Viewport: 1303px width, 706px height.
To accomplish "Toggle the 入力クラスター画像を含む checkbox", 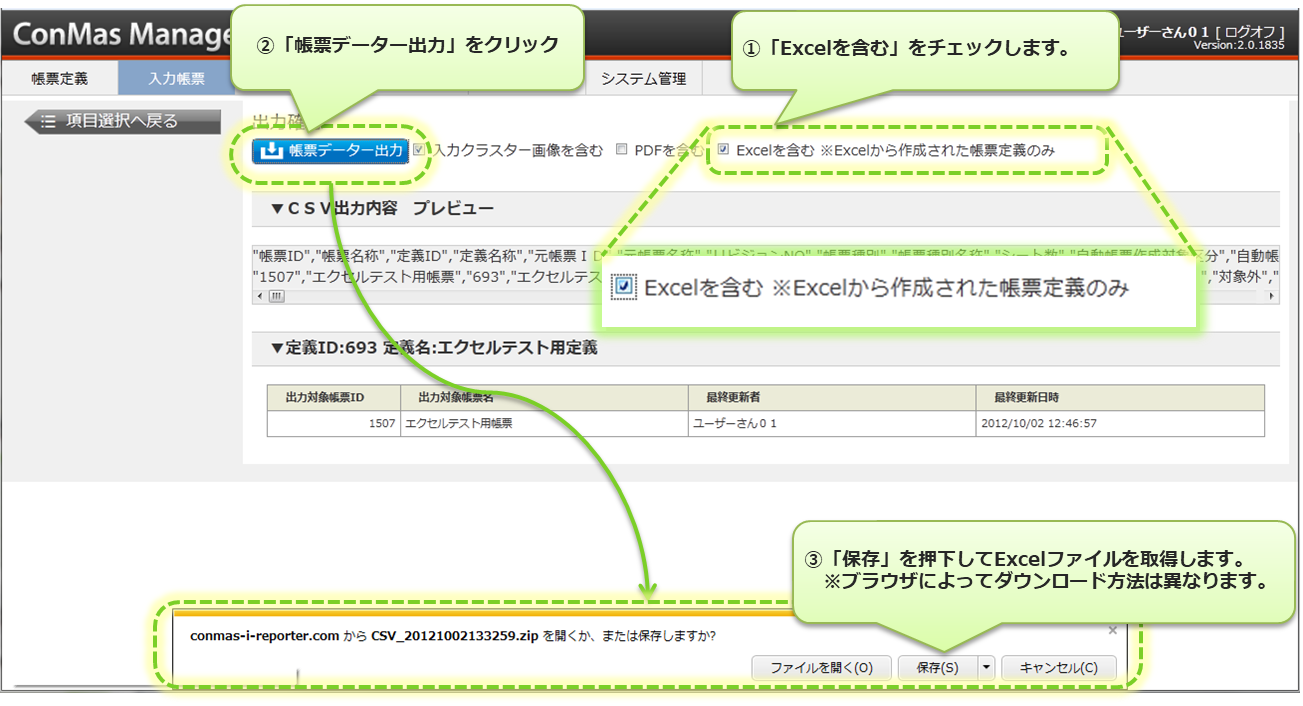I will pyautogui.click(x=419, y=150).
